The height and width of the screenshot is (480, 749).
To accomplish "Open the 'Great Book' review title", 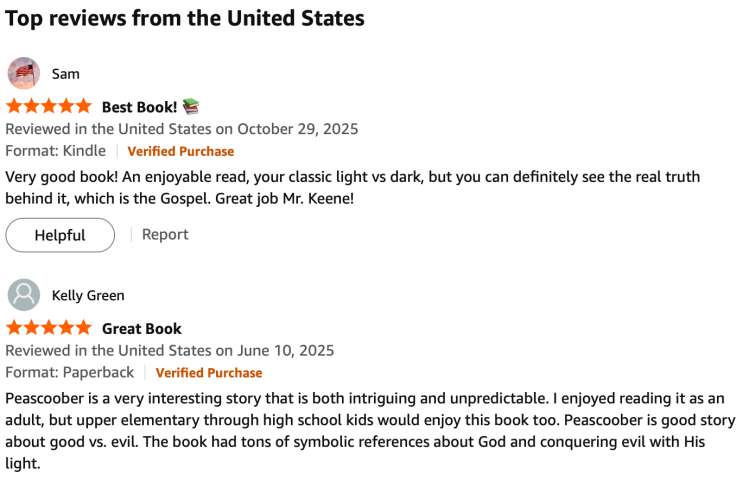I will [142, 328].
